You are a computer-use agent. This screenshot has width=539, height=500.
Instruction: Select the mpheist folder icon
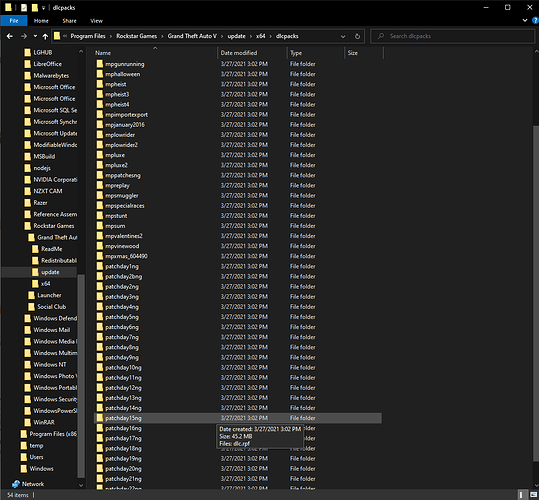(x=100, y=84)
